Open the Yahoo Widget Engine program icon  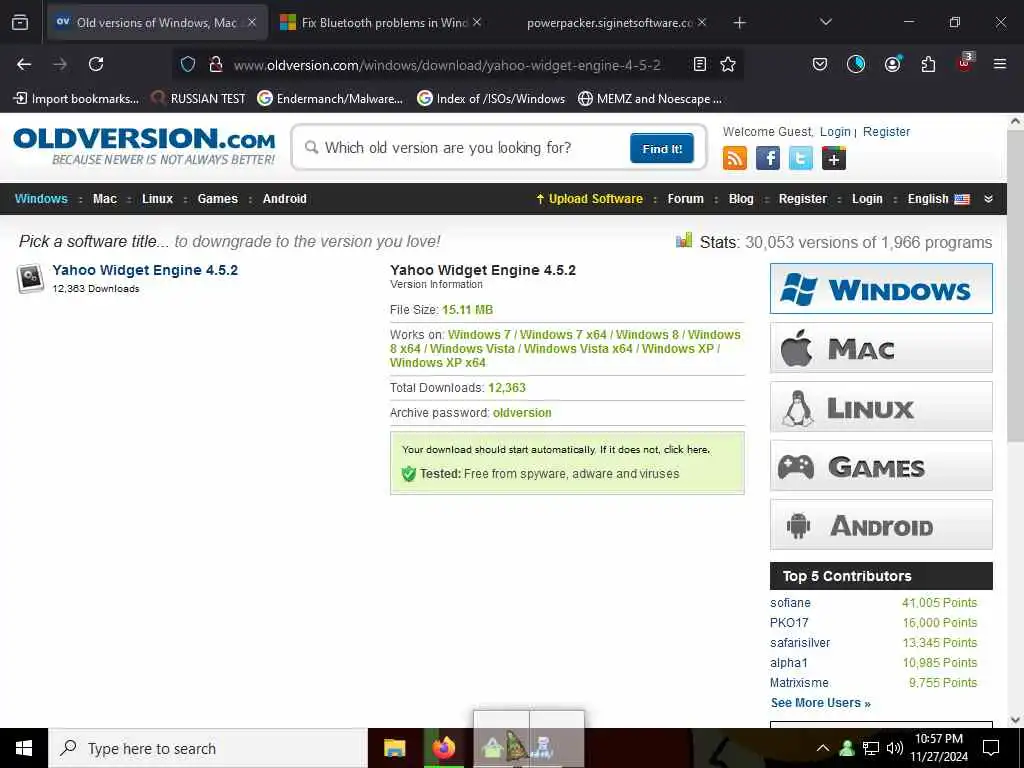click(30, 278)
